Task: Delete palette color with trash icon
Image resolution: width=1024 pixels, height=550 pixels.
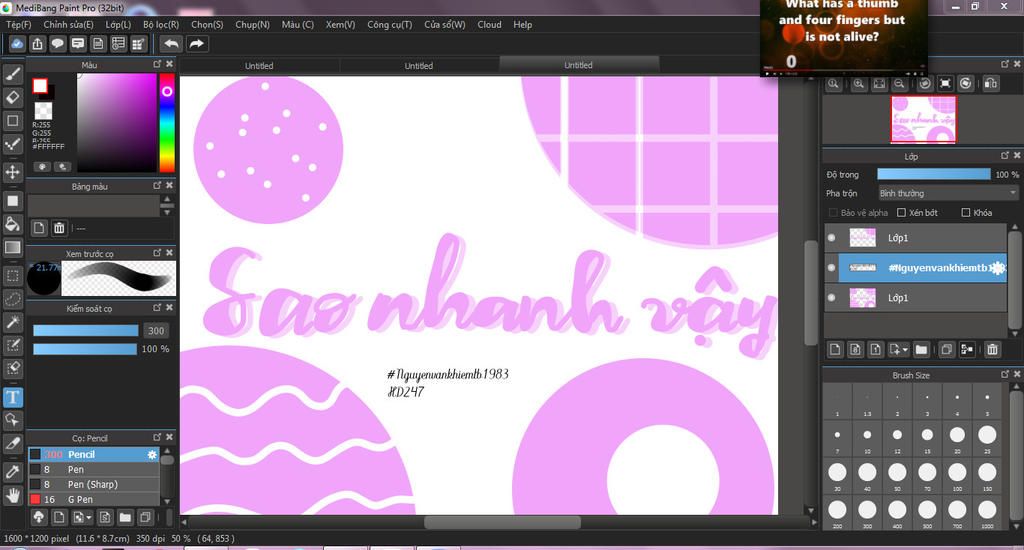Action: pos(59,228)
